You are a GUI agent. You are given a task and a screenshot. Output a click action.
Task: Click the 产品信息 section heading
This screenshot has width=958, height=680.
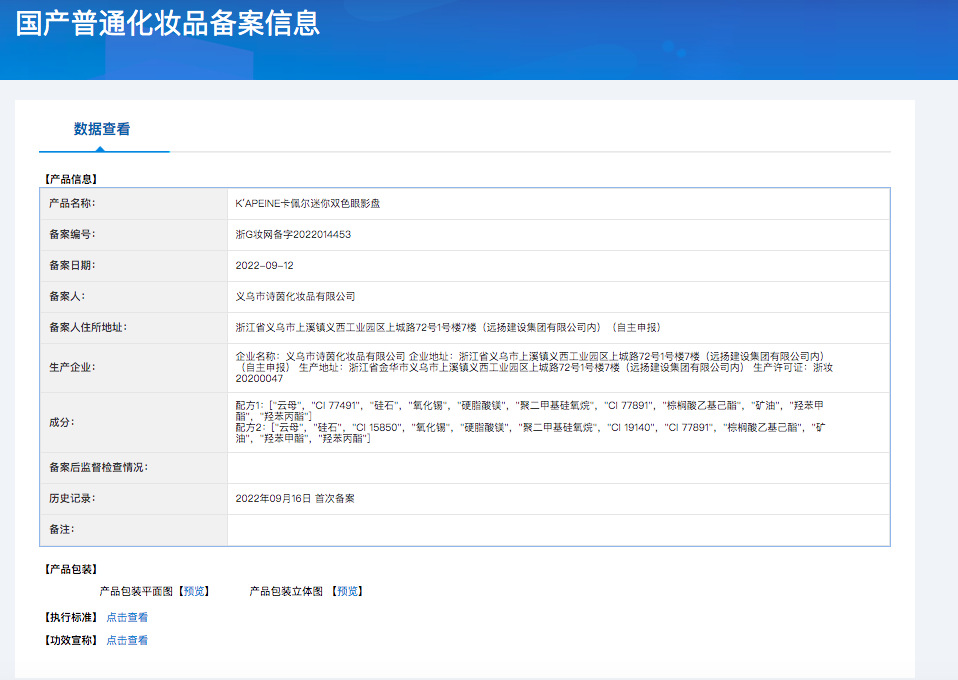point(70,179)
